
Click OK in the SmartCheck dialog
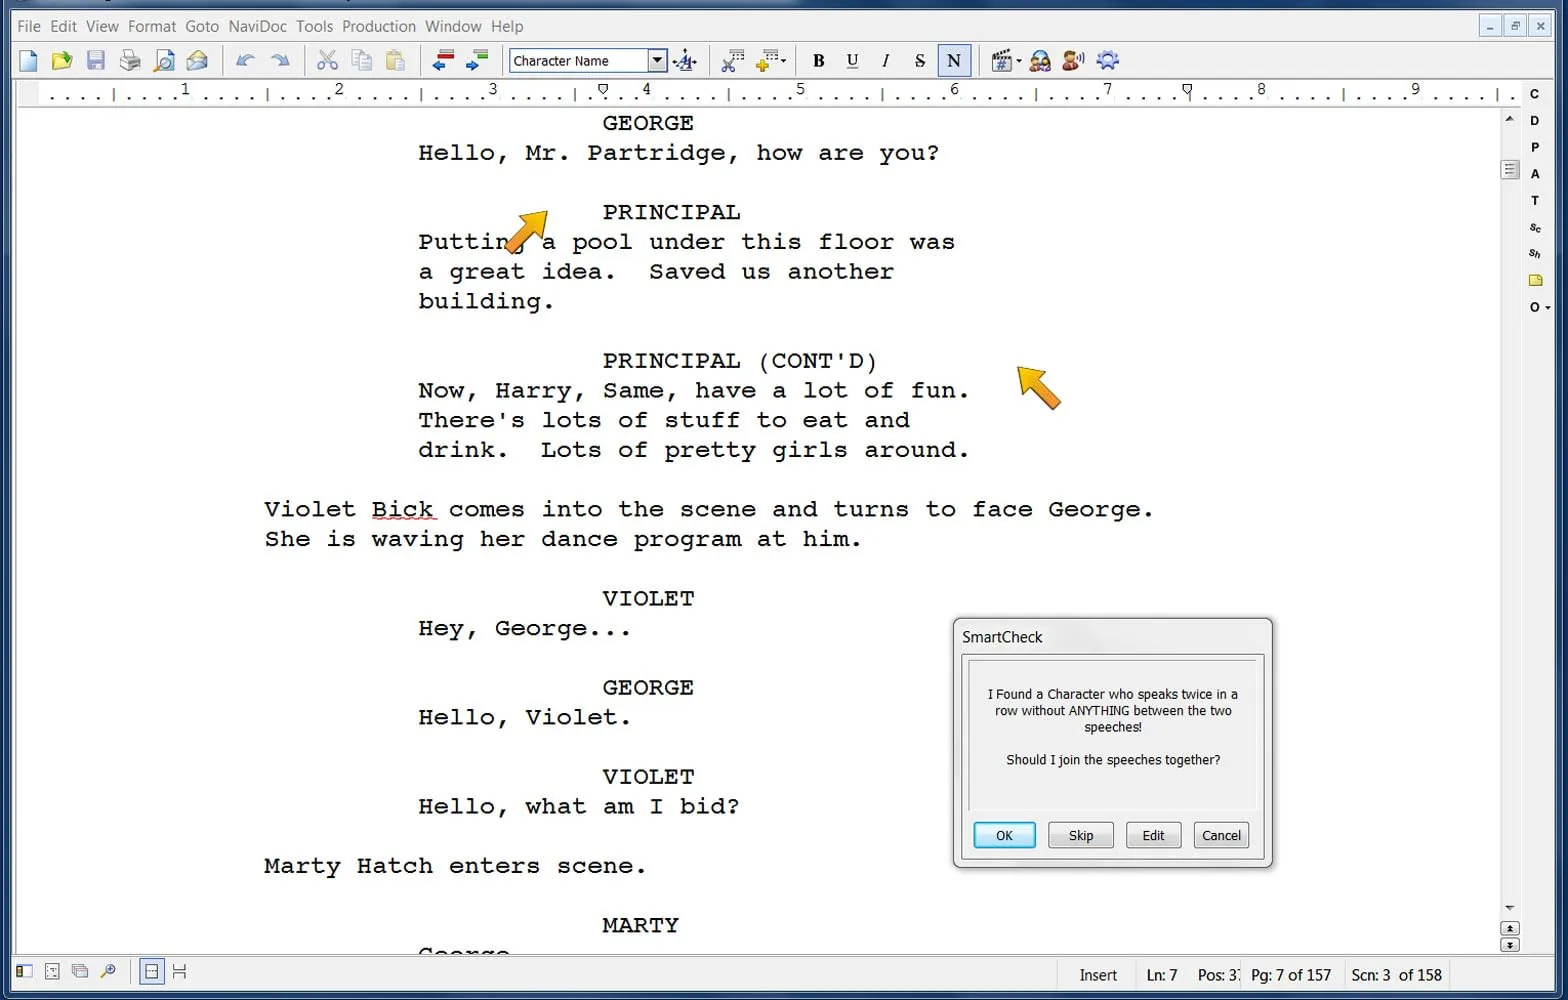1004,835
